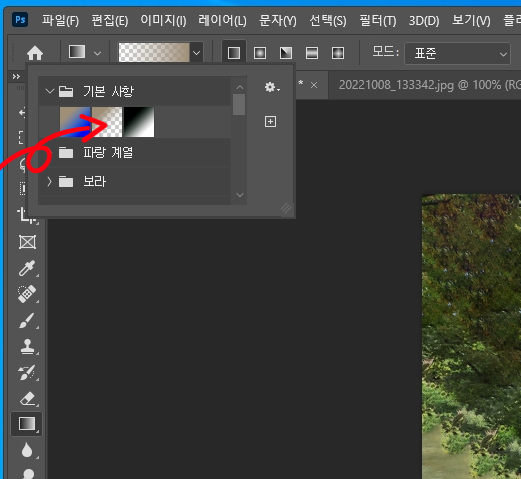Select the Gradient tool in toolbar

coord(27,424)
